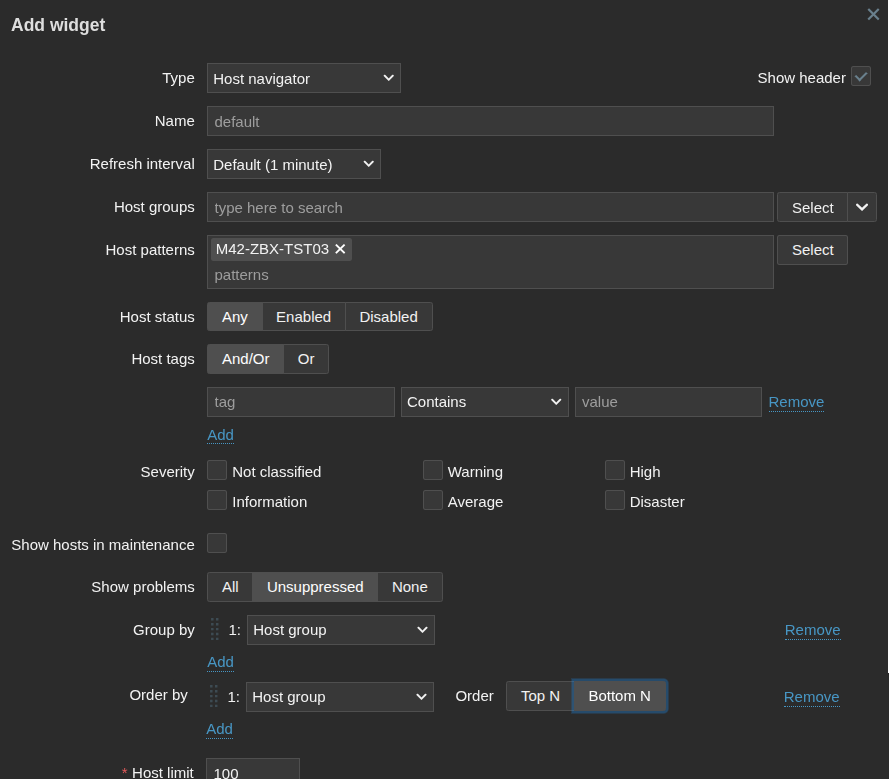The width and height of the screenshot is (891, 779).
Task: Click Remove link beside tag value
Action: pyautogui.click(x=796, y=402)
